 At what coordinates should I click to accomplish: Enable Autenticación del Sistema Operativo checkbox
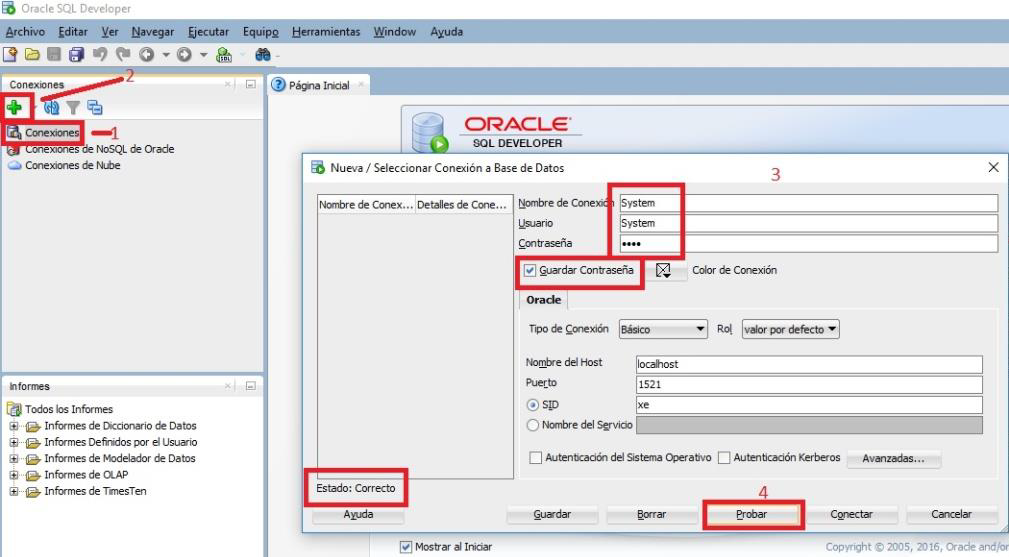535,458
